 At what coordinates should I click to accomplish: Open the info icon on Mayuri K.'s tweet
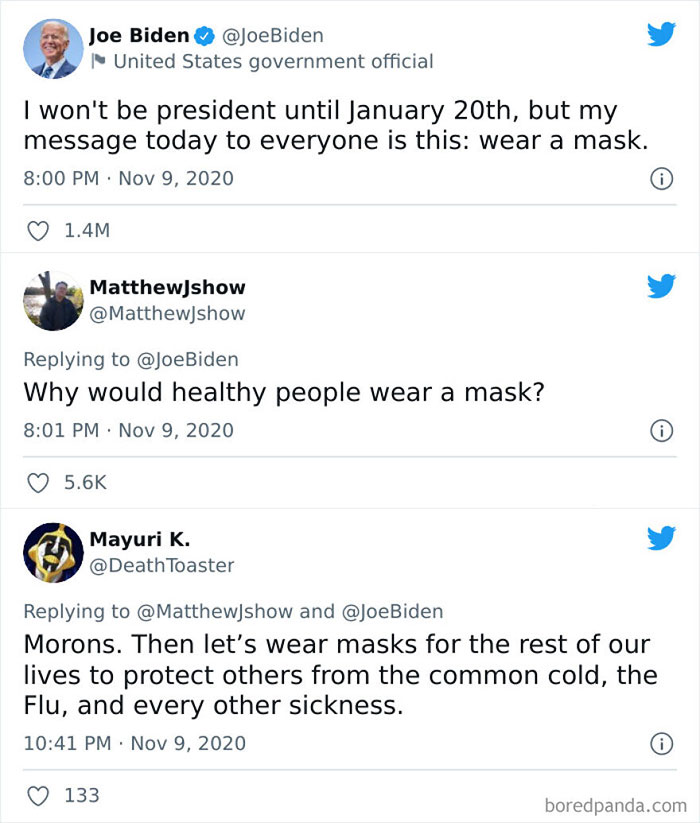661,743
